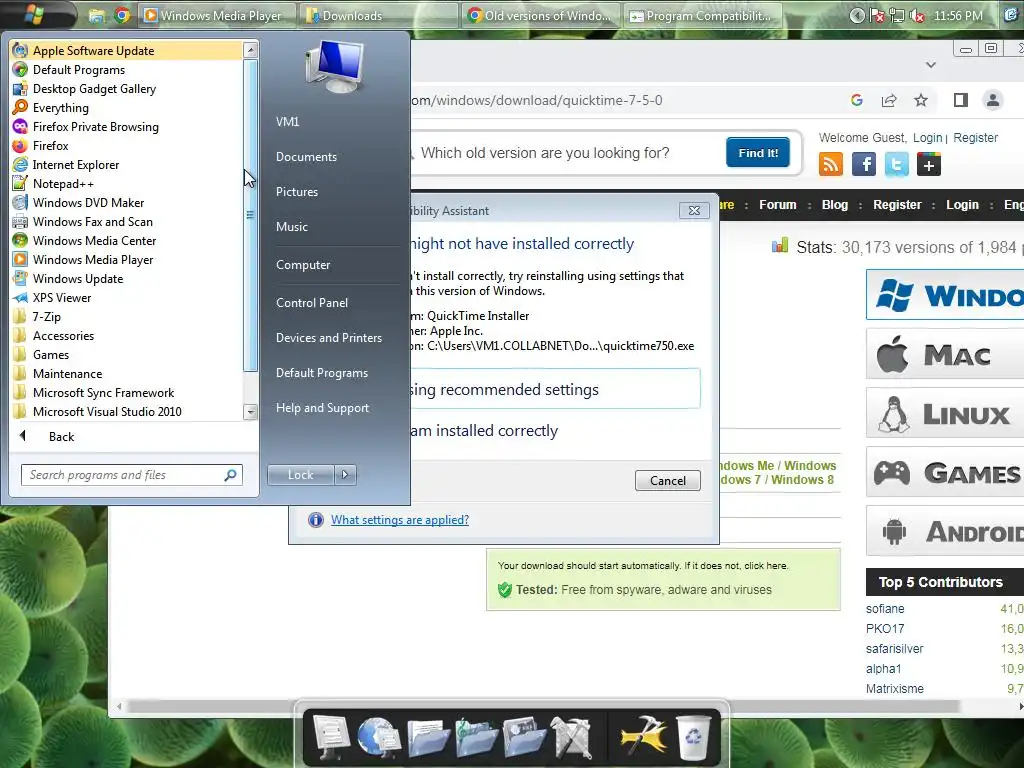Viewport: 1024px width, 768px height.
Task: Expand Microsoft Visual Studio 2010 folder
Action: 126,411
